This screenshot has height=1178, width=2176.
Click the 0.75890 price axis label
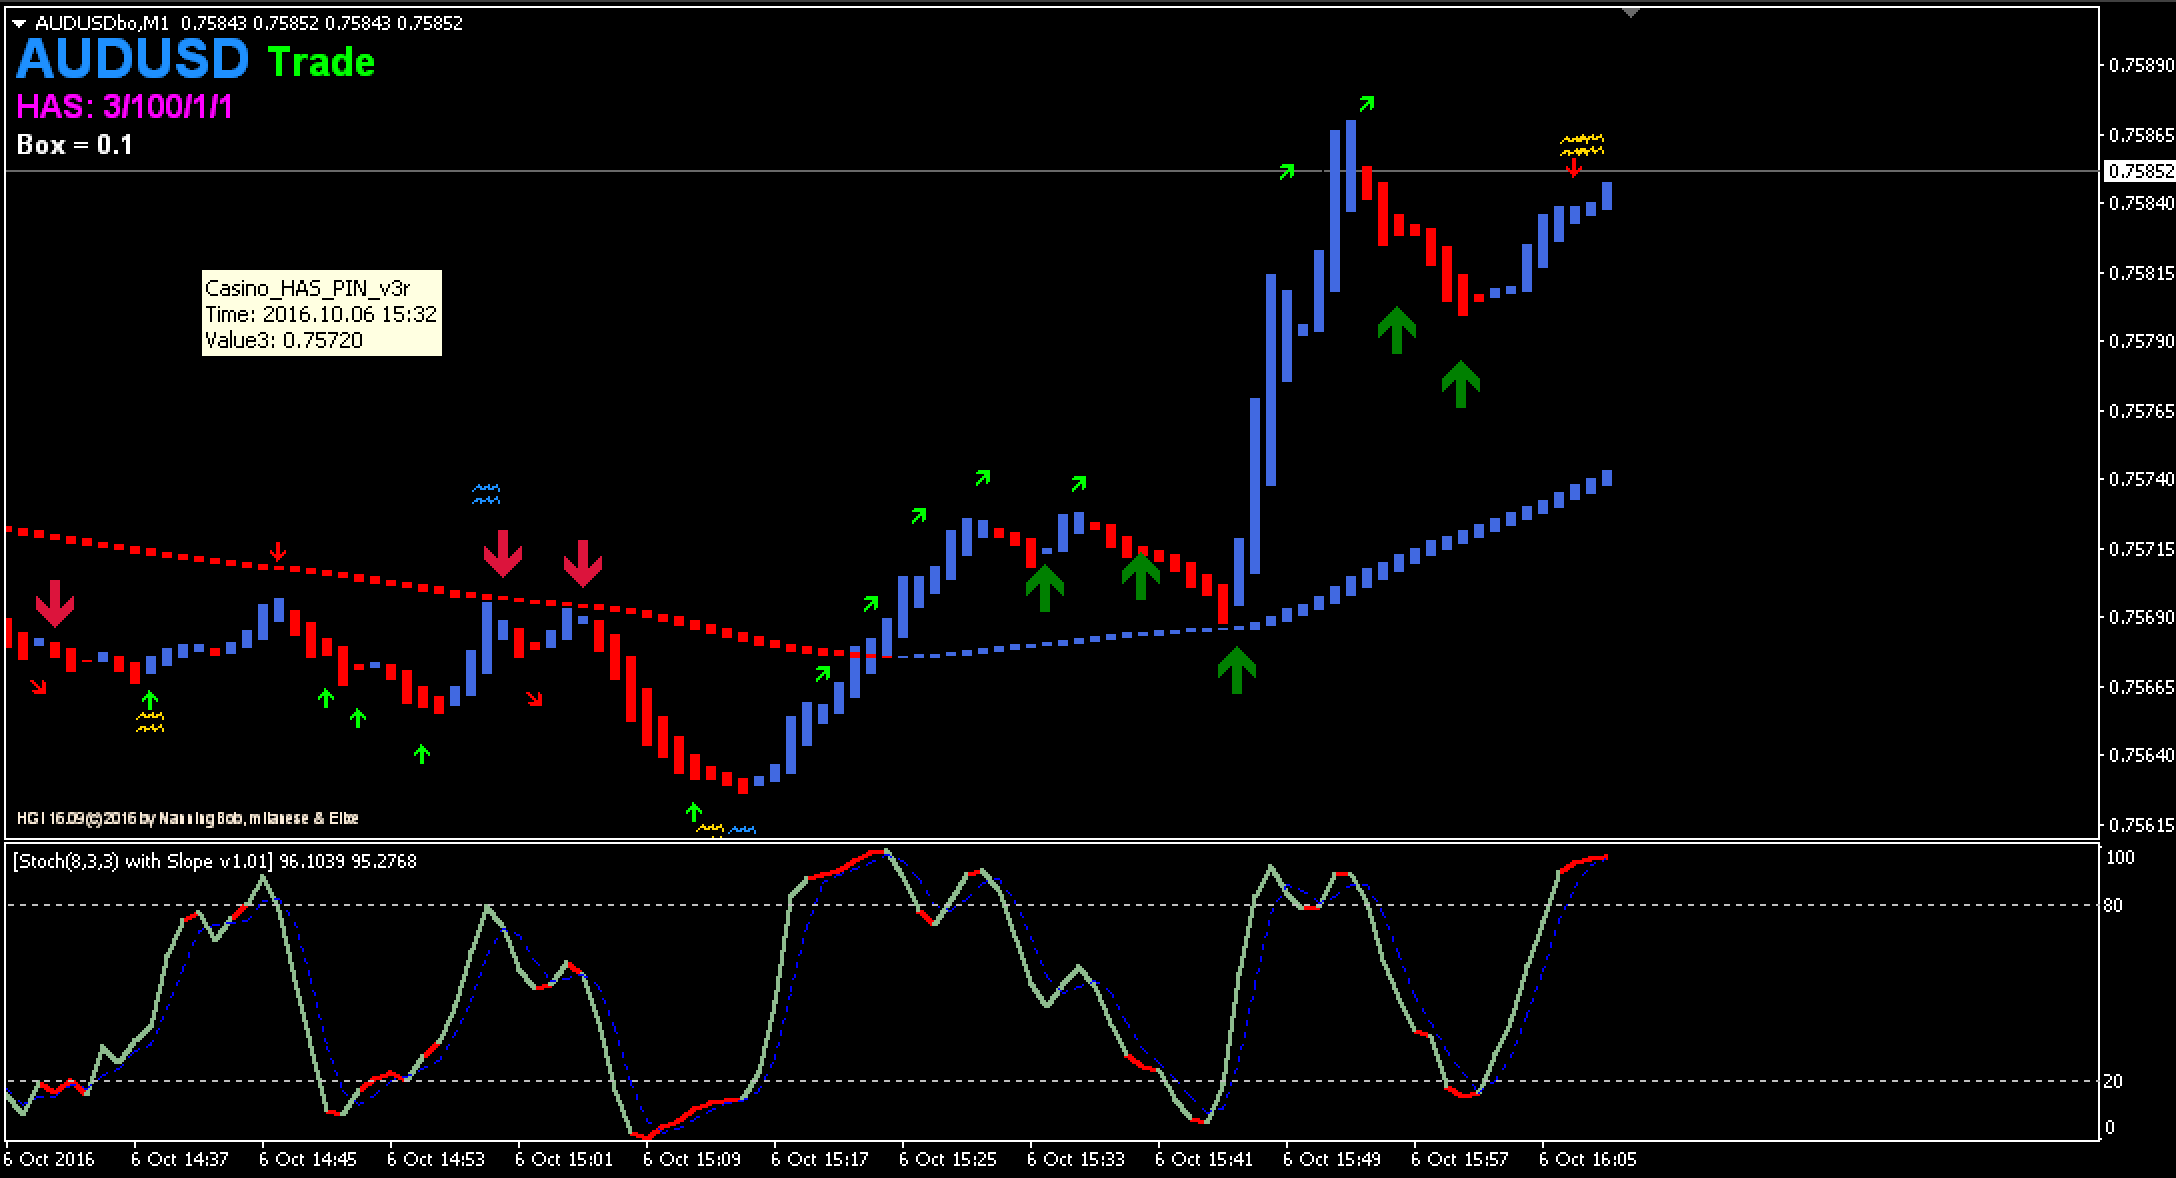tap(2141, 66)
